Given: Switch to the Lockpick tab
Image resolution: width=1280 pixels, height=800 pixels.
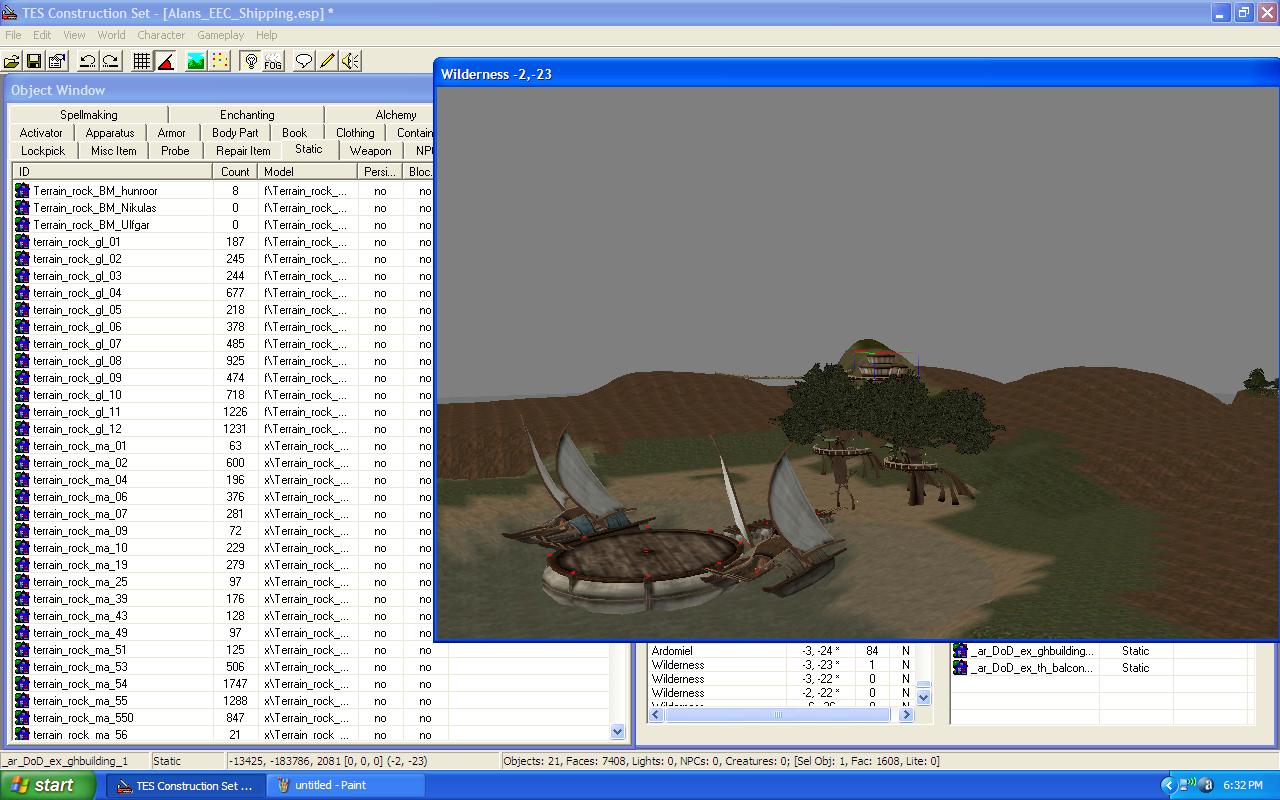Looking at the screenshot, I should (x=43, y=151).
